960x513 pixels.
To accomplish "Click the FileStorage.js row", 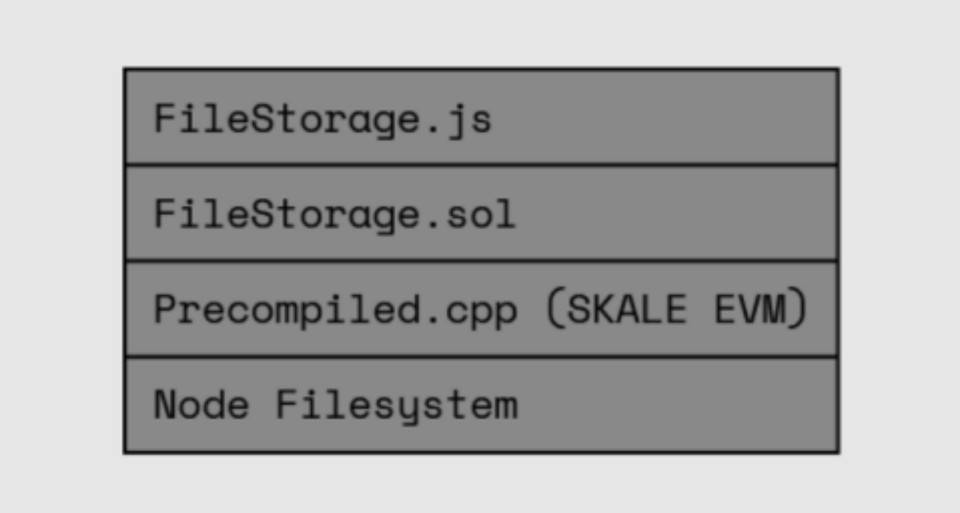I will (481, 116).
